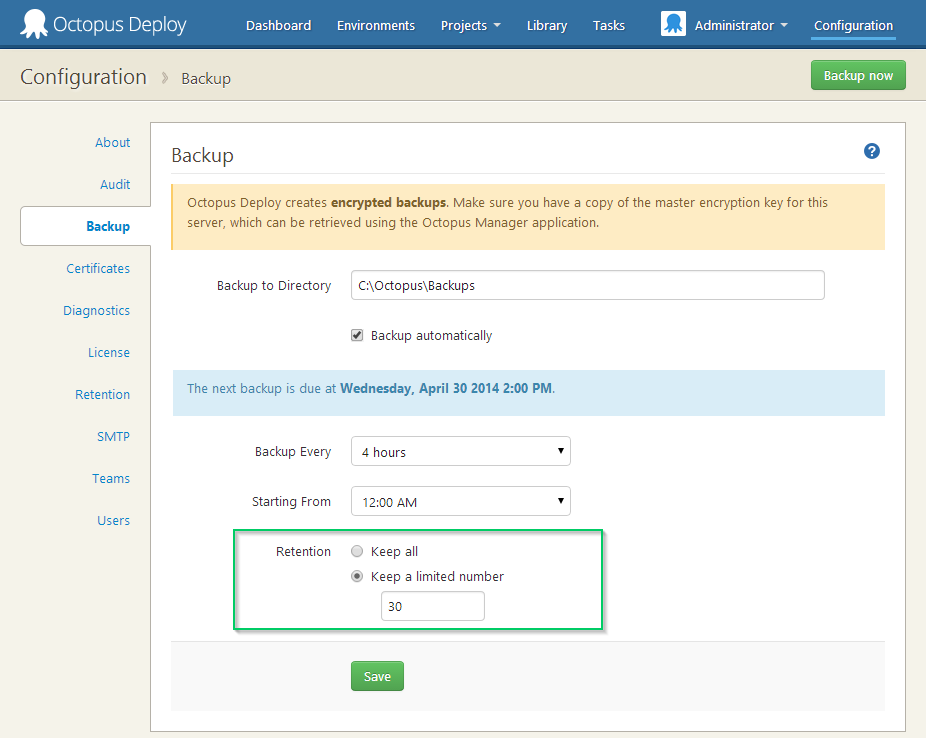The height and width of the screenshot is (738, 926).
Task: Open the help icon on the Backup page
Action: pos(871,151)
